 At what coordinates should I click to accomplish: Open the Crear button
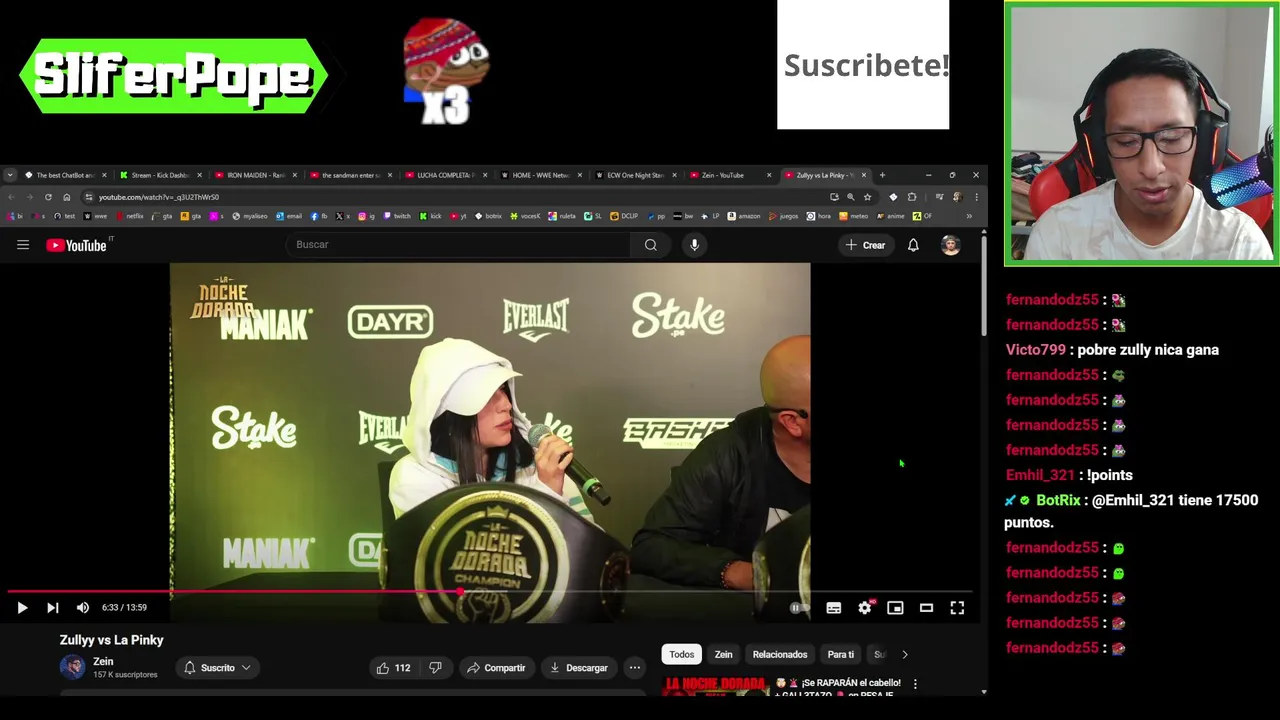point(866,245)
